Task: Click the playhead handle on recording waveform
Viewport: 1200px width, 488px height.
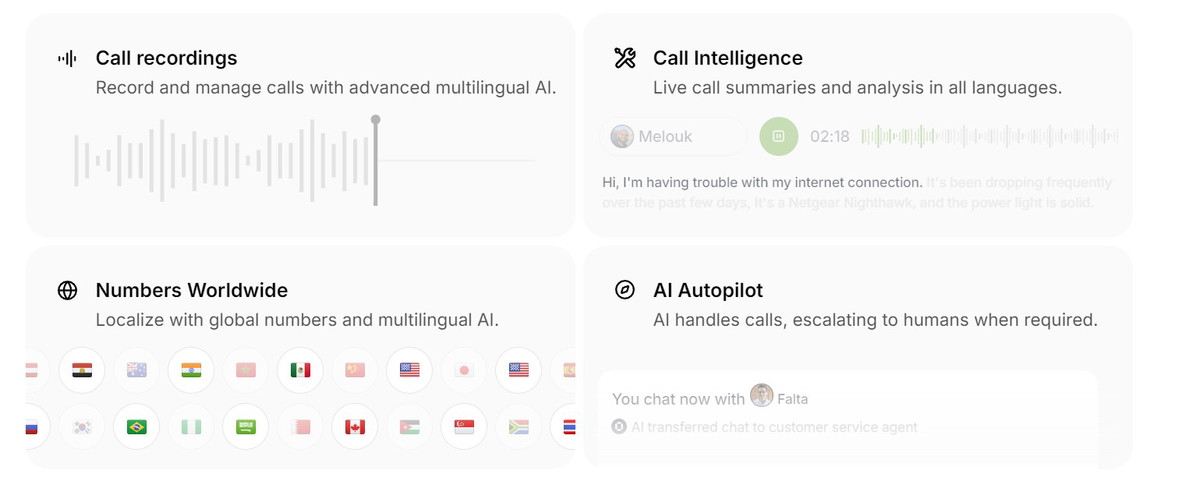Action: pyautogui.click(x=376, y=120)
